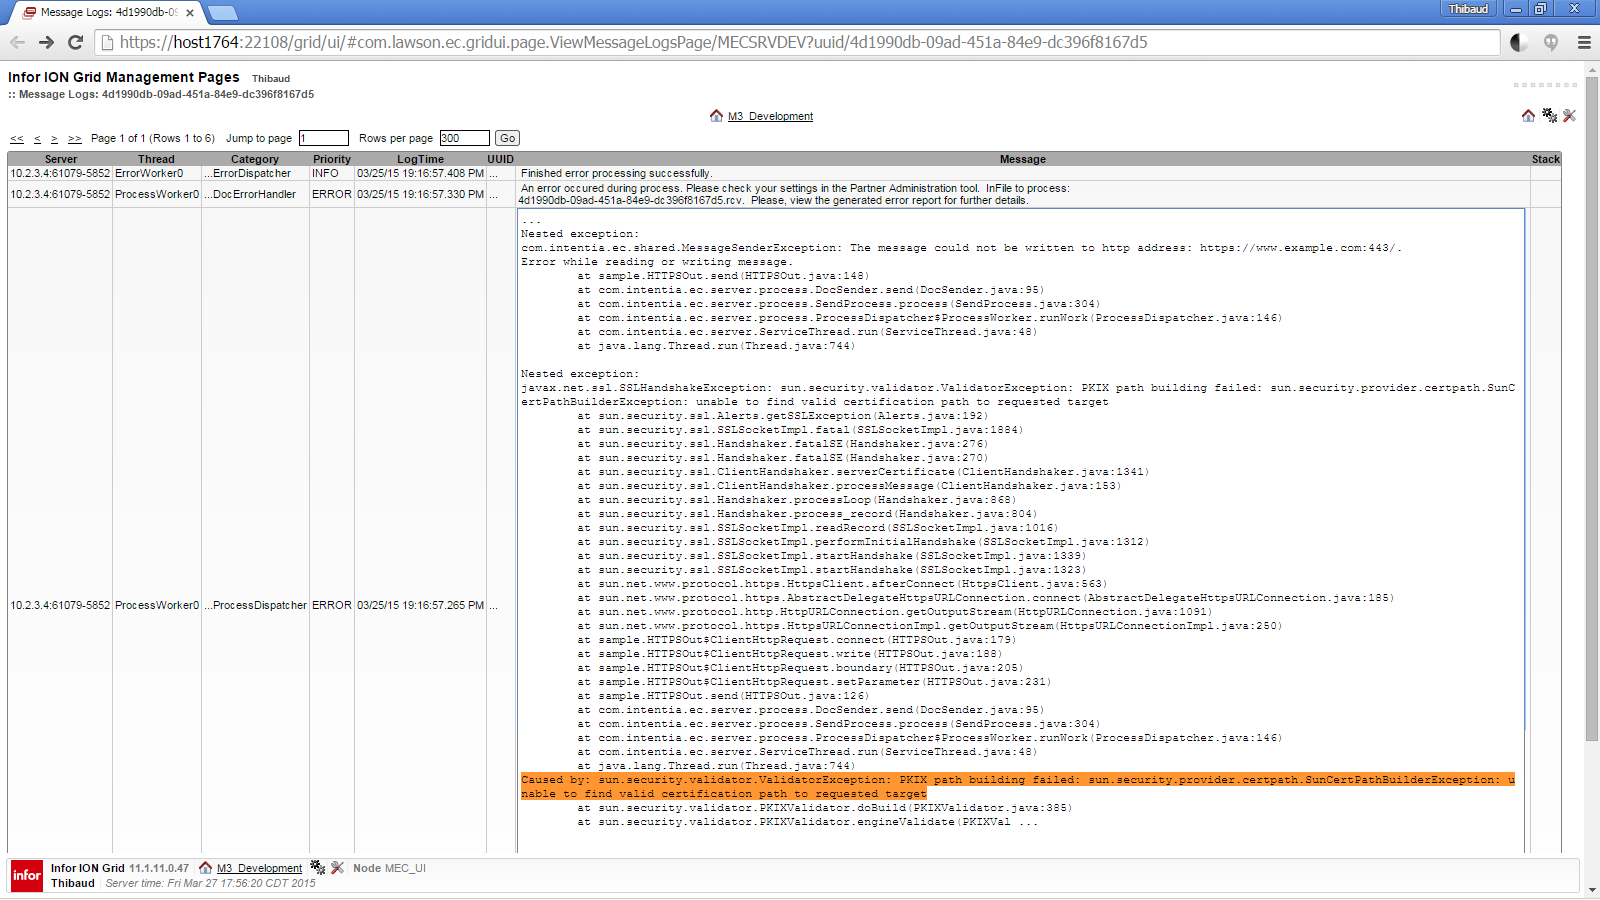Click the M3_Development link in footer

coord(259,868)
